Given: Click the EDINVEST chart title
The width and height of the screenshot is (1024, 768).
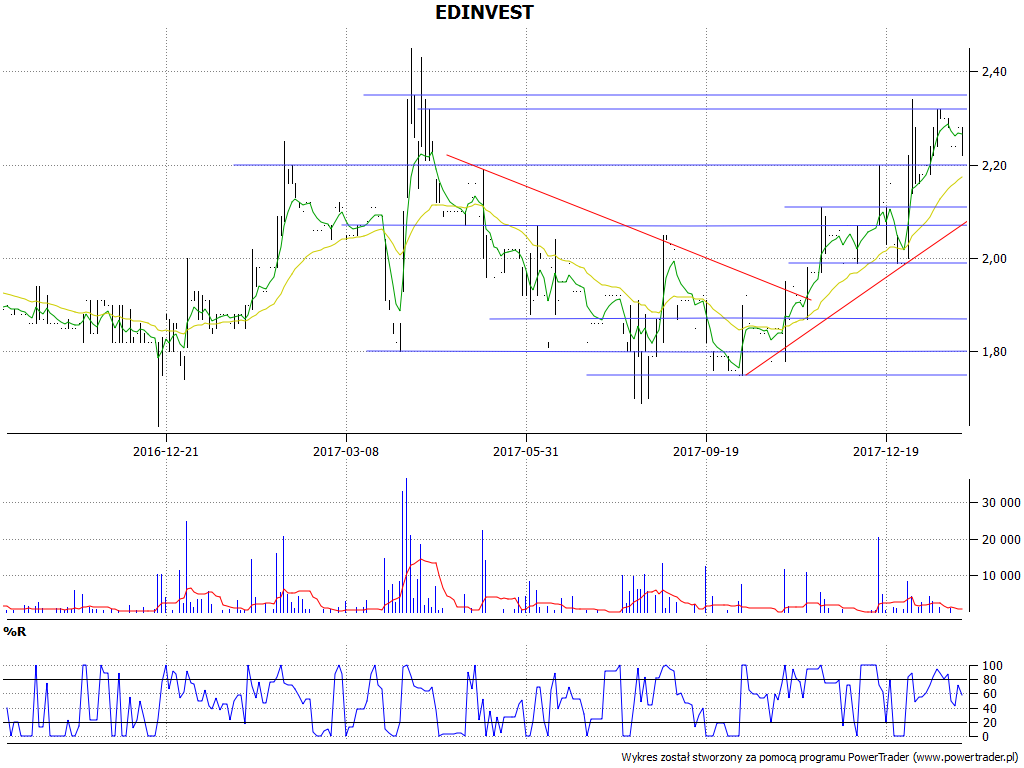Looking at the screenshot, I should pyautogui.click(x=484, y=12).
